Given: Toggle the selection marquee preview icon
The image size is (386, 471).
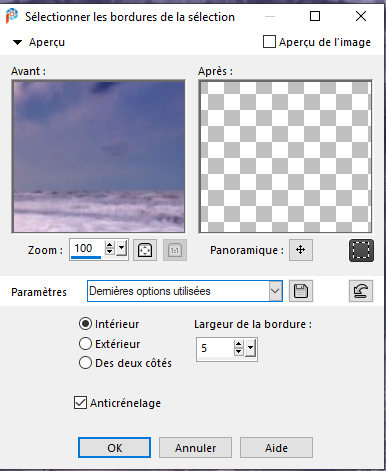Looking at the screenshot, I should 361,250.
